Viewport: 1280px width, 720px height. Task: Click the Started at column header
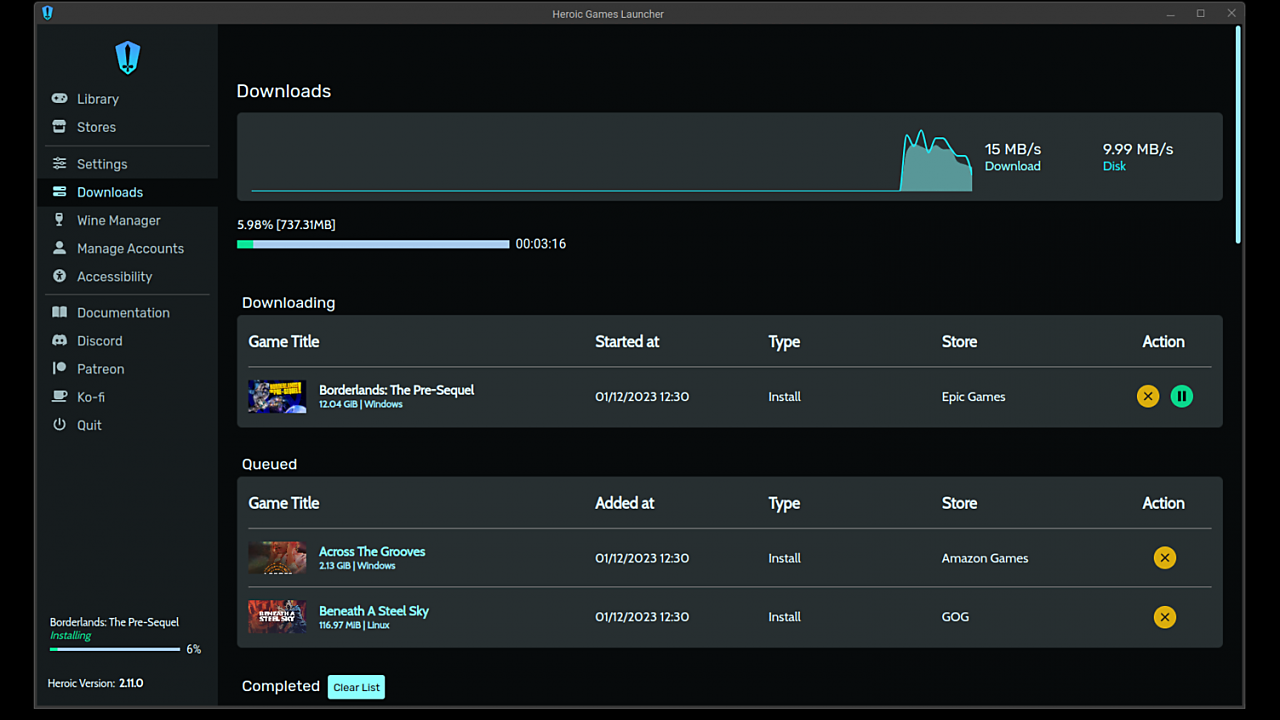point(627,342)
